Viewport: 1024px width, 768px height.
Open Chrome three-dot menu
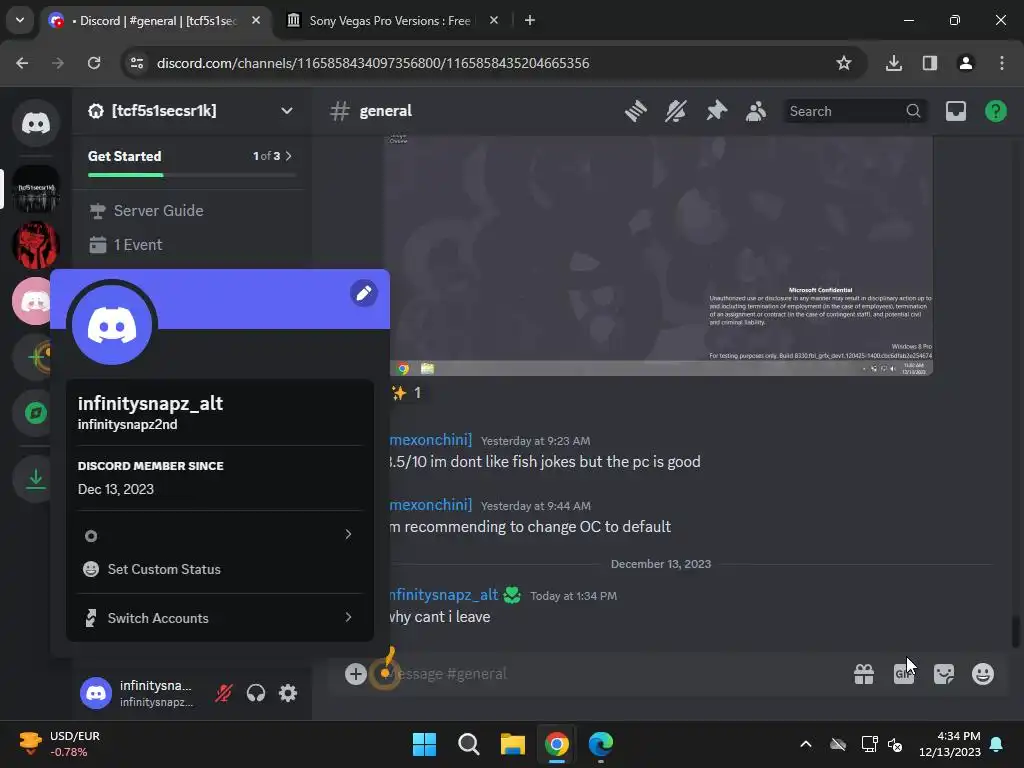(1002, 63)
